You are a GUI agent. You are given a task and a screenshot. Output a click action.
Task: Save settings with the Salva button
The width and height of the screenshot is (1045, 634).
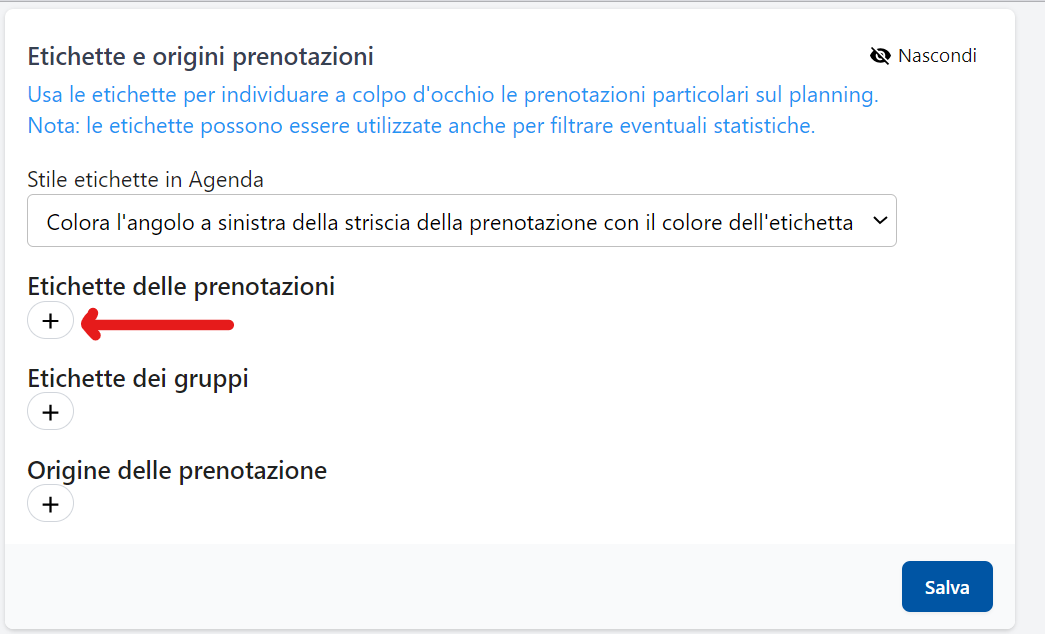pos(946,587)
